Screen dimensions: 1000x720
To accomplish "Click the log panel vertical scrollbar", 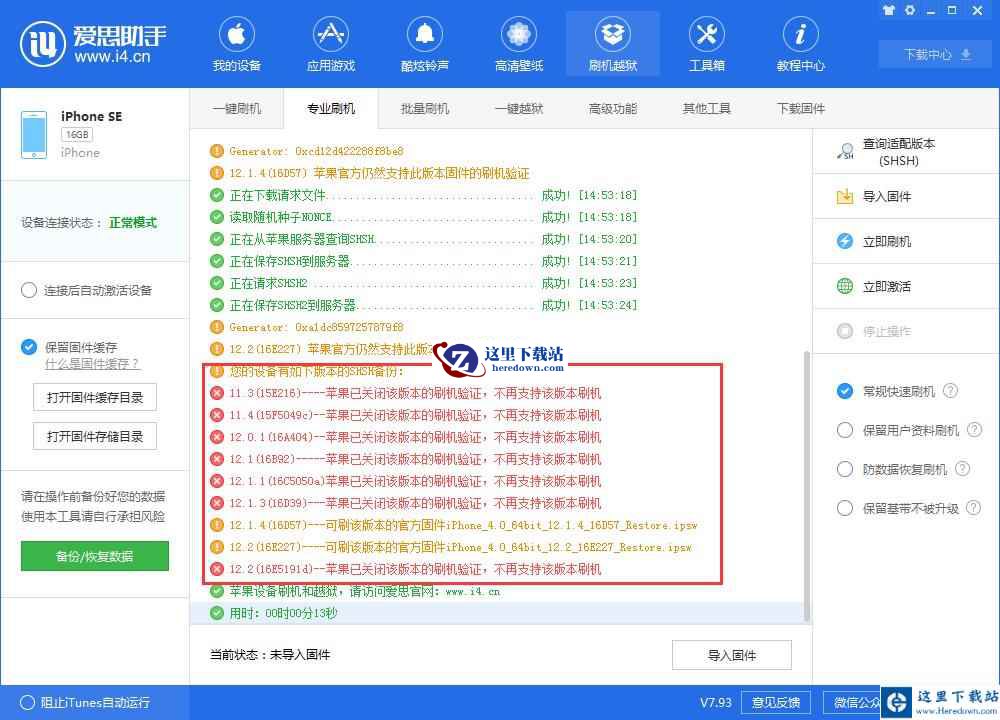I will click(x=807, y=485).
